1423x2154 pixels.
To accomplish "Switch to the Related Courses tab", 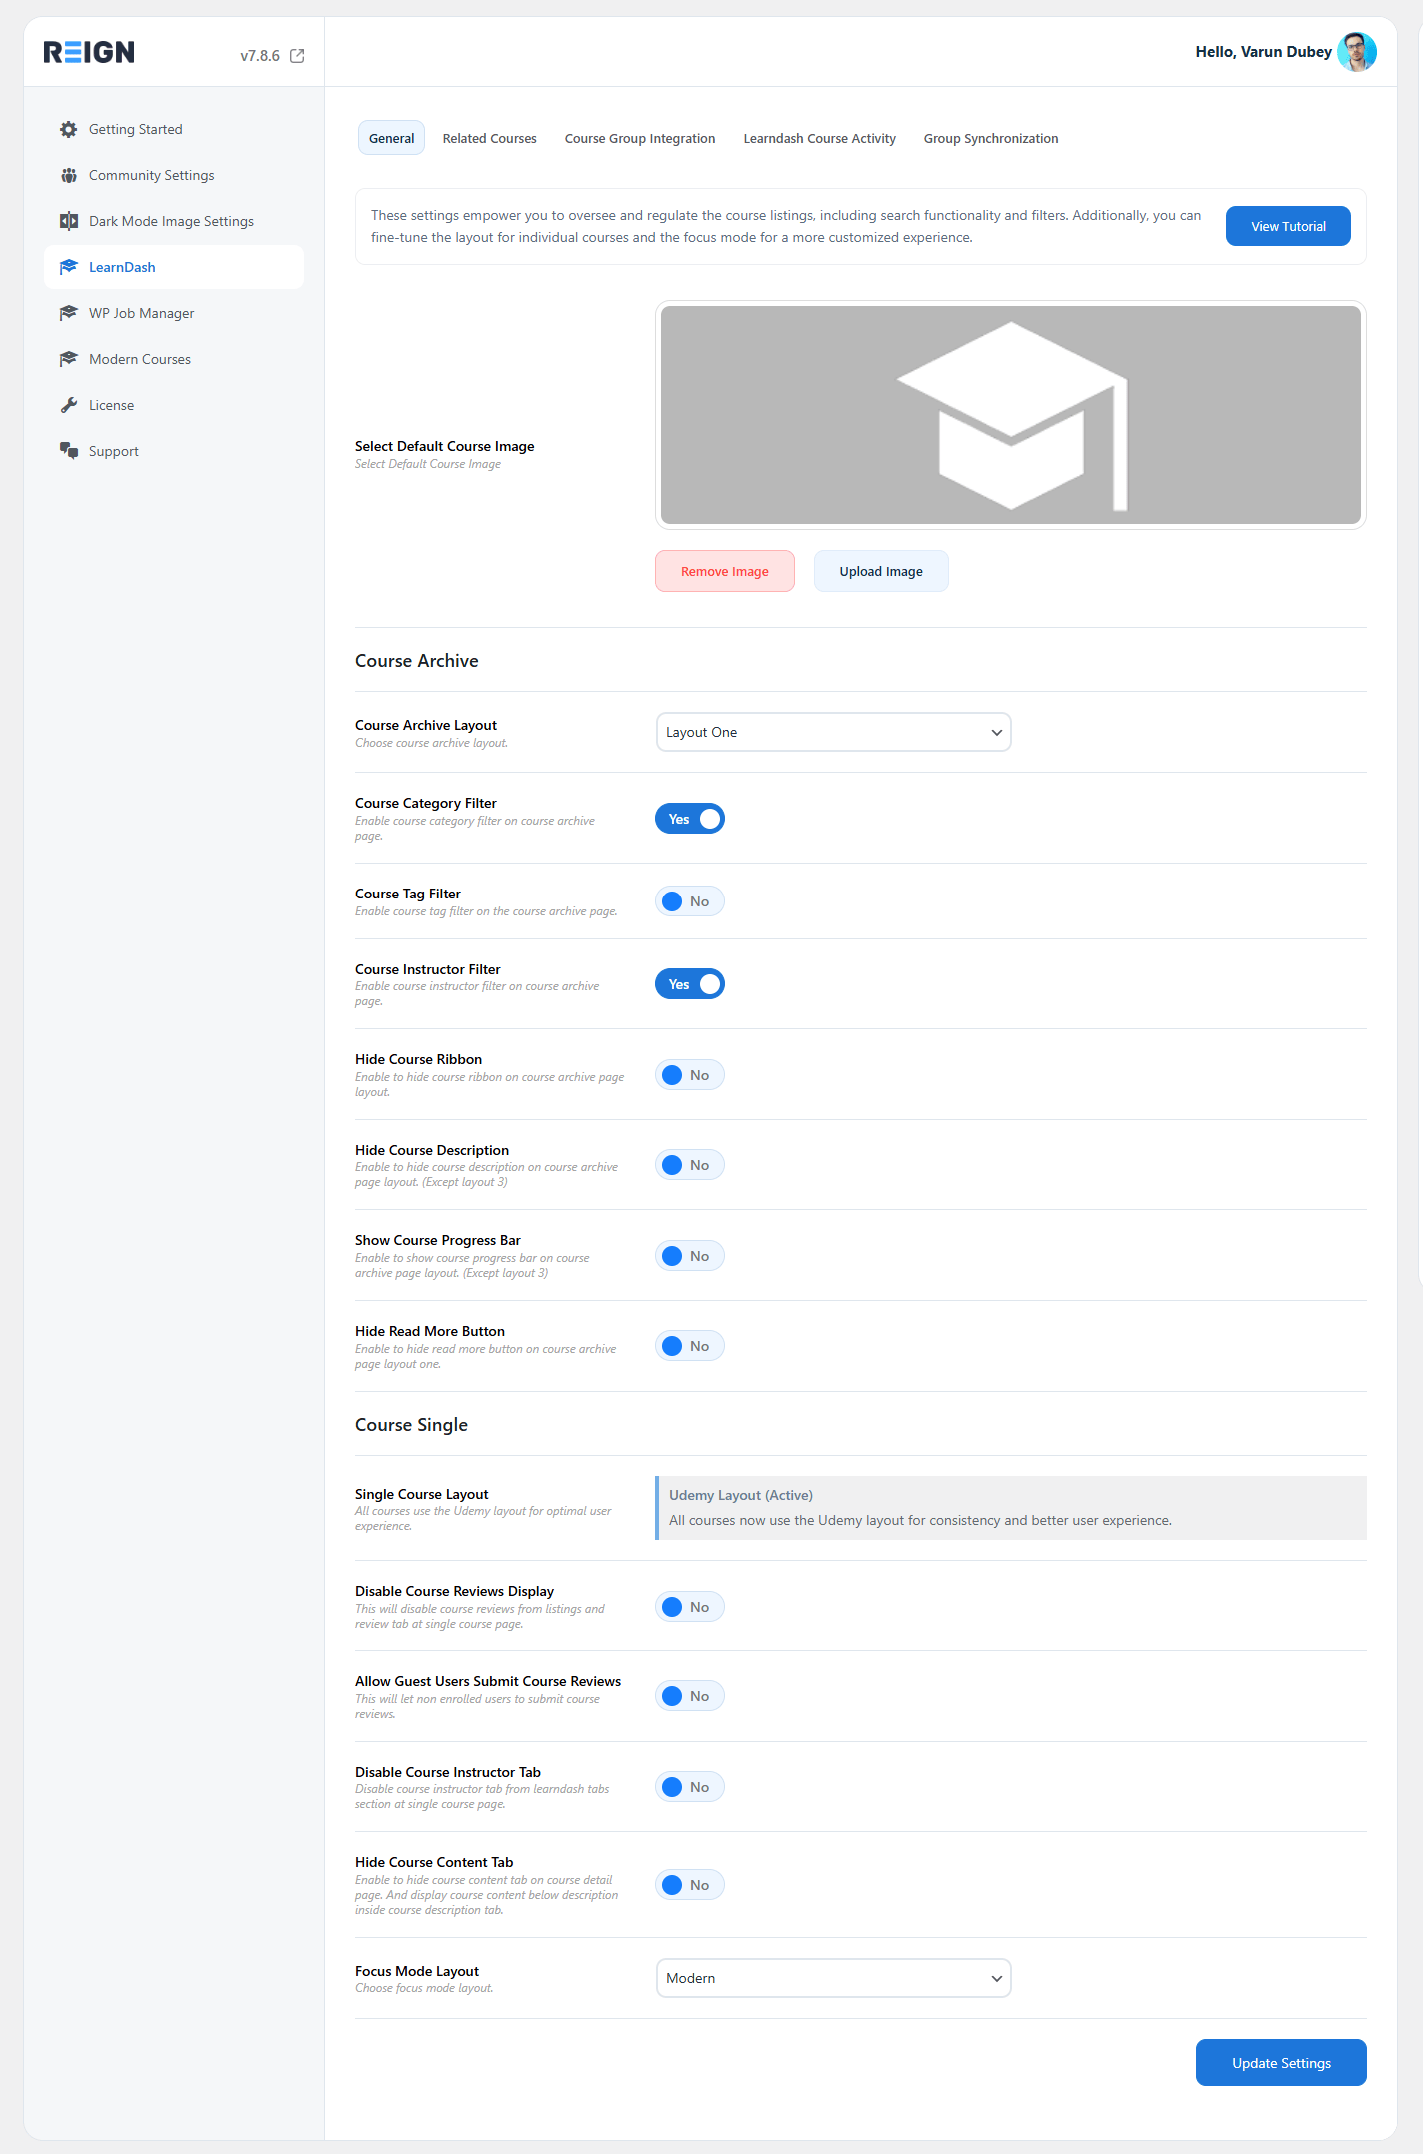I will point(490,138).
